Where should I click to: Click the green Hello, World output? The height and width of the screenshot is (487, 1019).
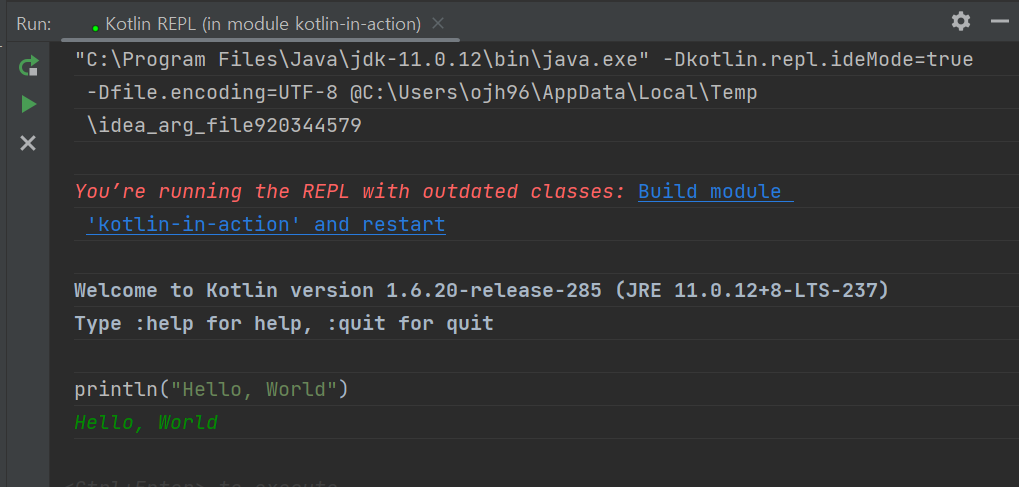click(146, 423)
